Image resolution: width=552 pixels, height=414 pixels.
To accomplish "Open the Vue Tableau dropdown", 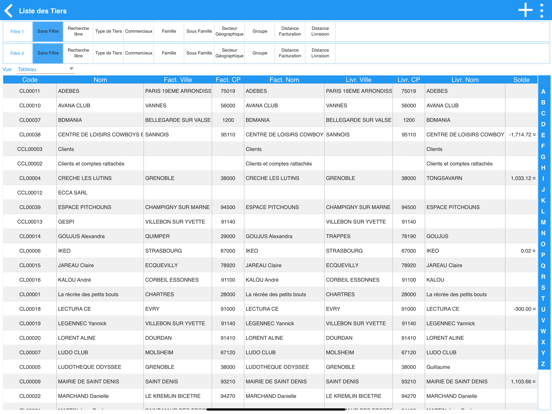I will [46, 69].
